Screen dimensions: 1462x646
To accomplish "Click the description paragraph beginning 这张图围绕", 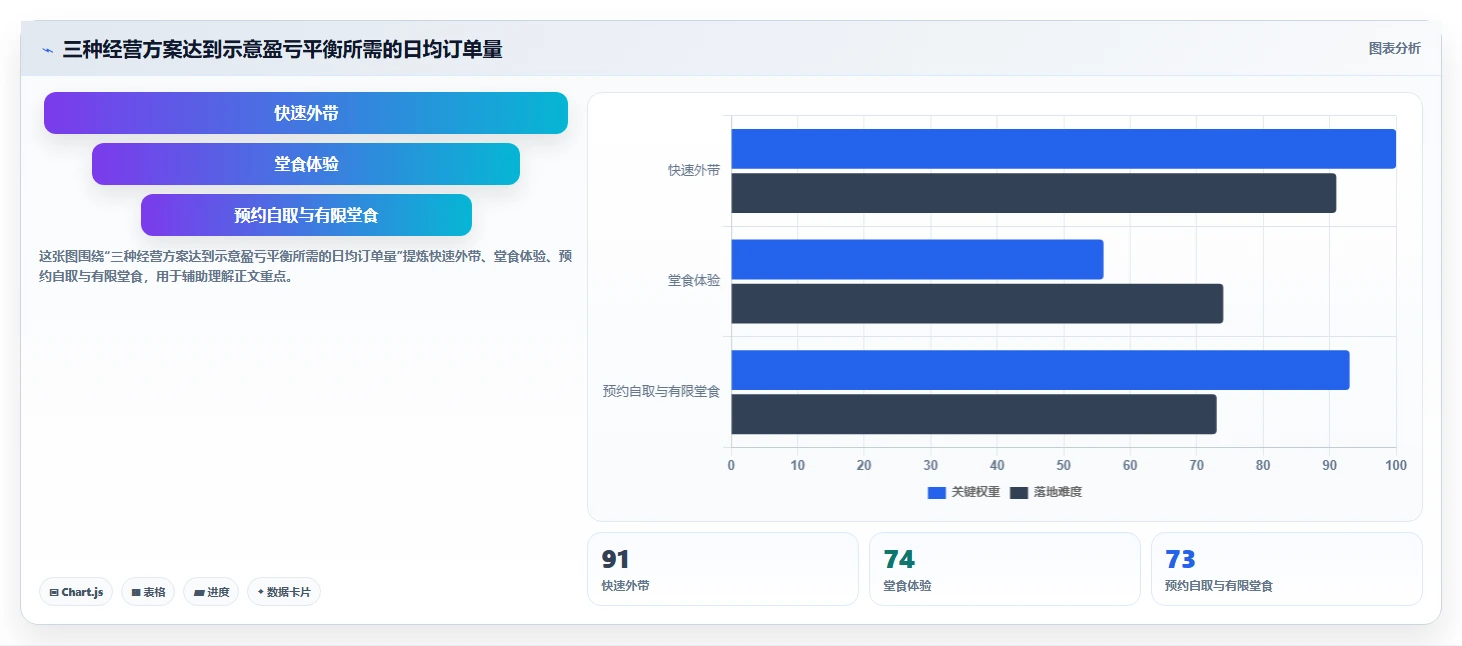I will [305, 267].
